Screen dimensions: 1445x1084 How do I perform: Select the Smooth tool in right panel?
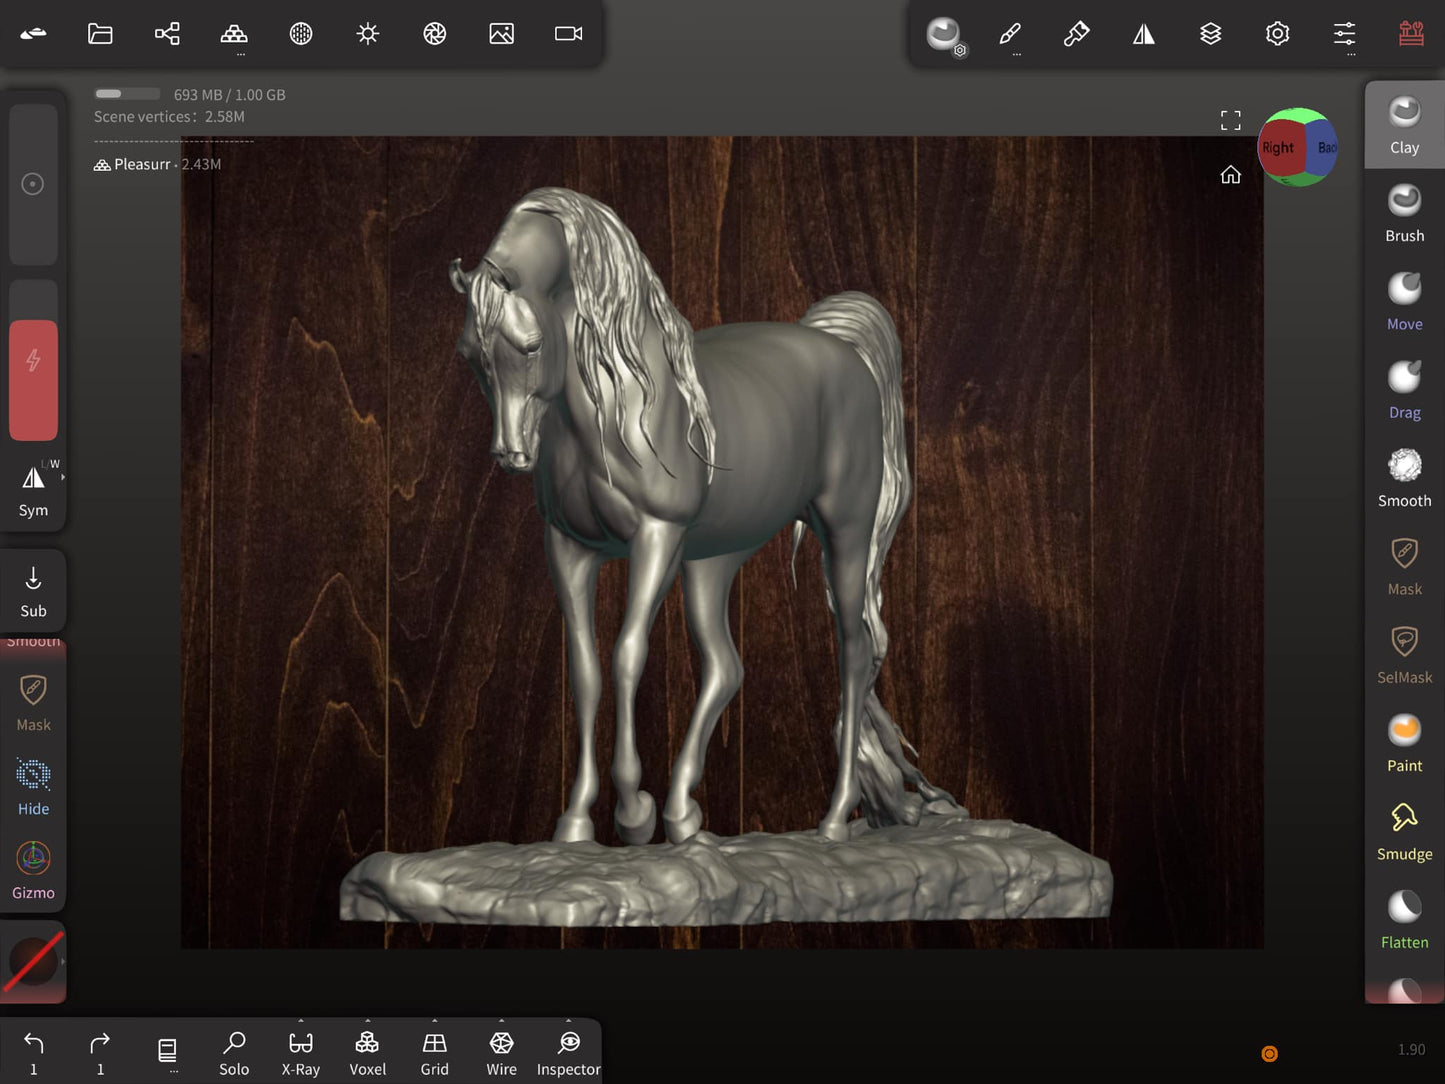click(1405, 478)
